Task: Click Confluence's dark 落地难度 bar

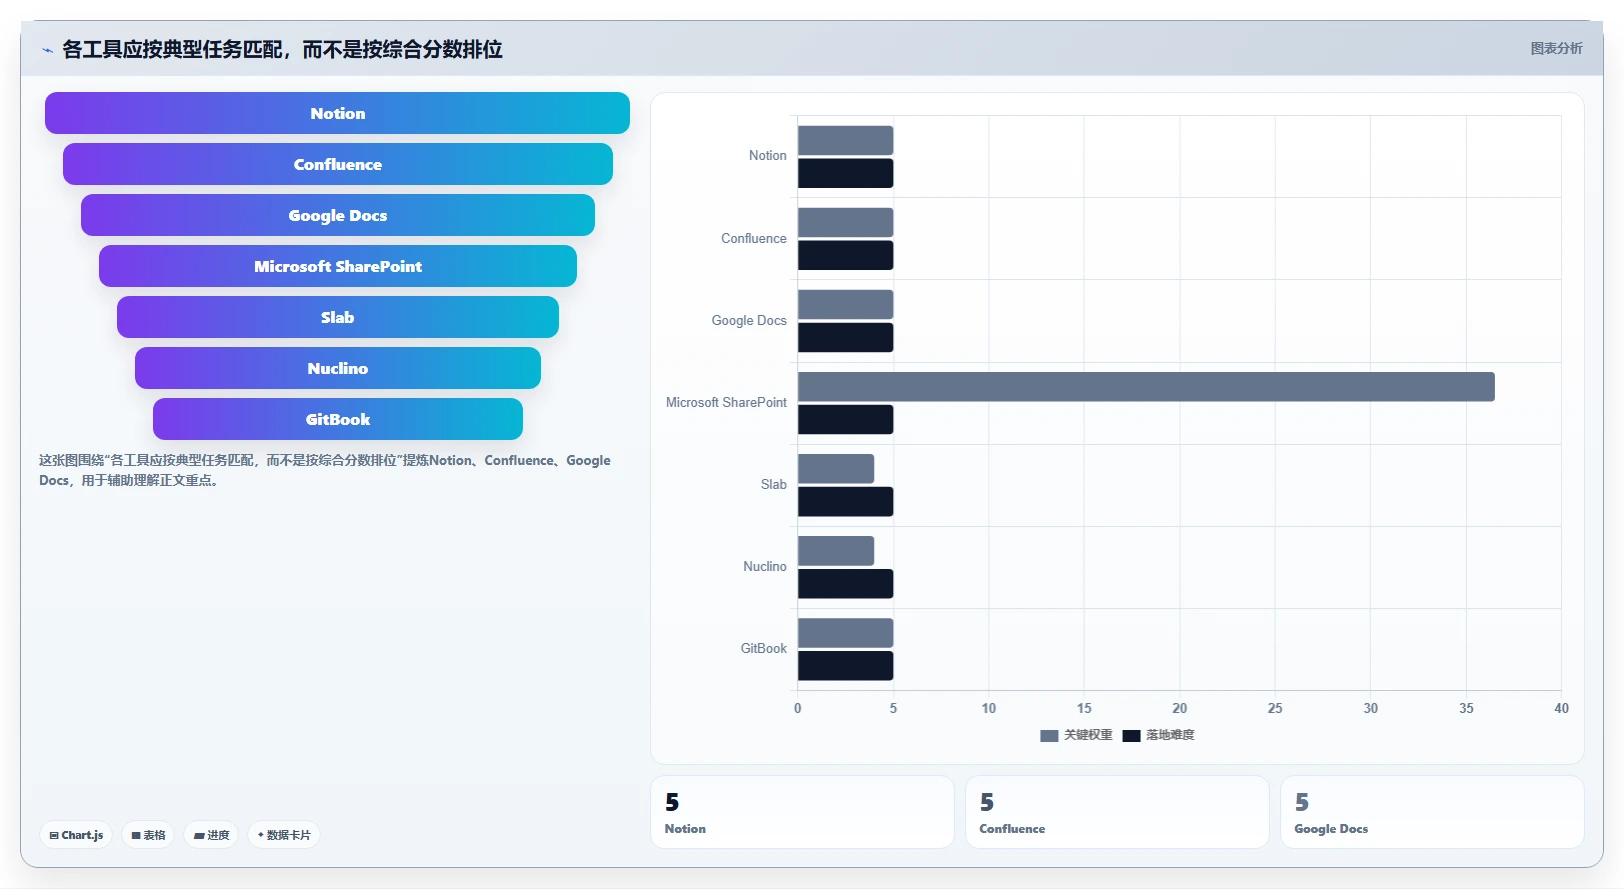Action: click(845, 255)
